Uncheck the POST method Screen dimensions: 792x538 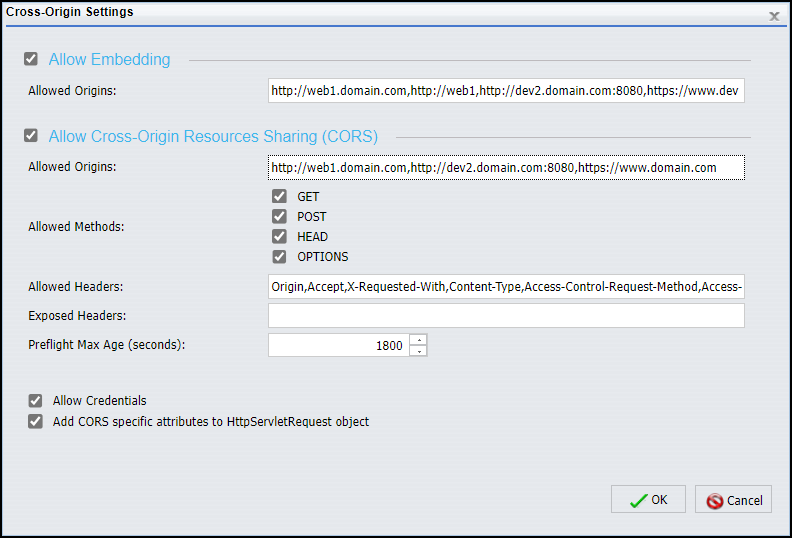pos(279,217)
